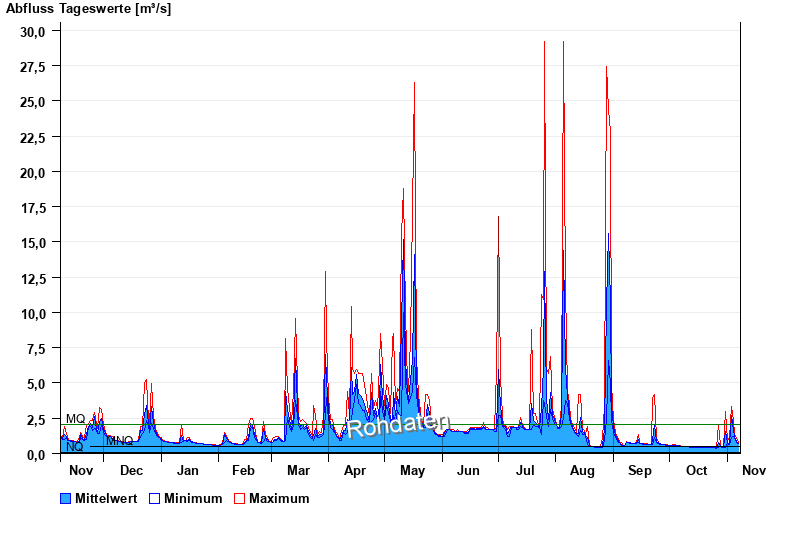800x550 pixels.
Task: Click the red-outlined Maximum legend box
Action: pyautogui.click(x=239, y=498)
